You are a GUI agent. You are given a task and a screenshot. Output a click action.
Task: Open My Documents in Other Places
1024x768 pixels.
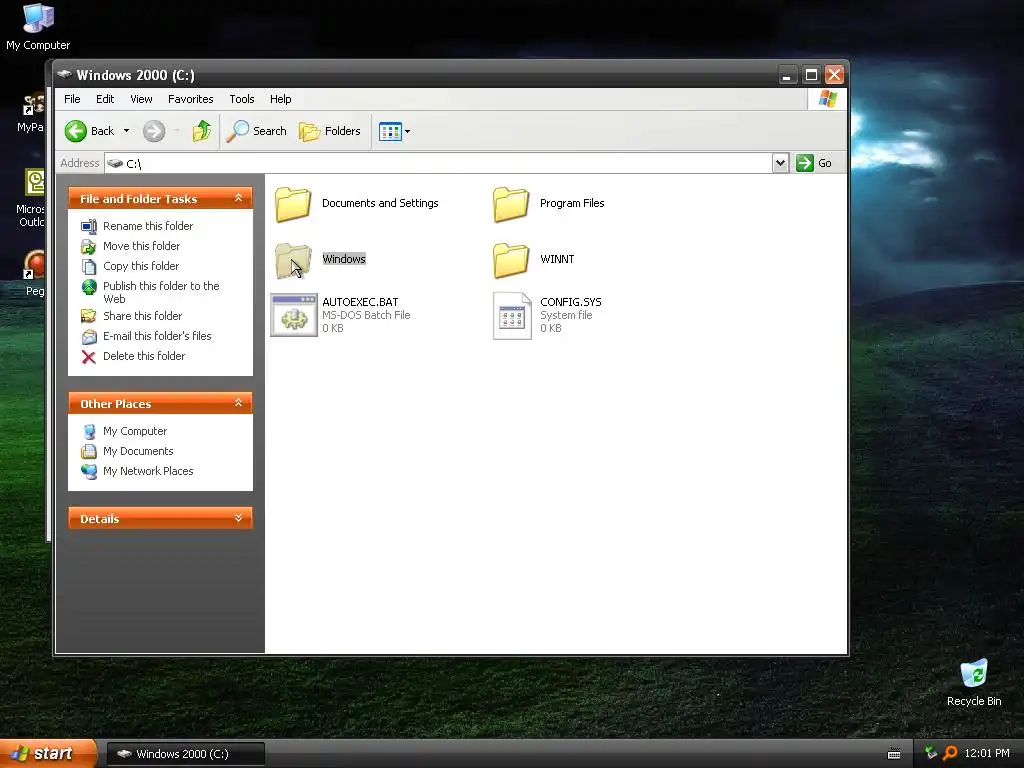point(138,451)
